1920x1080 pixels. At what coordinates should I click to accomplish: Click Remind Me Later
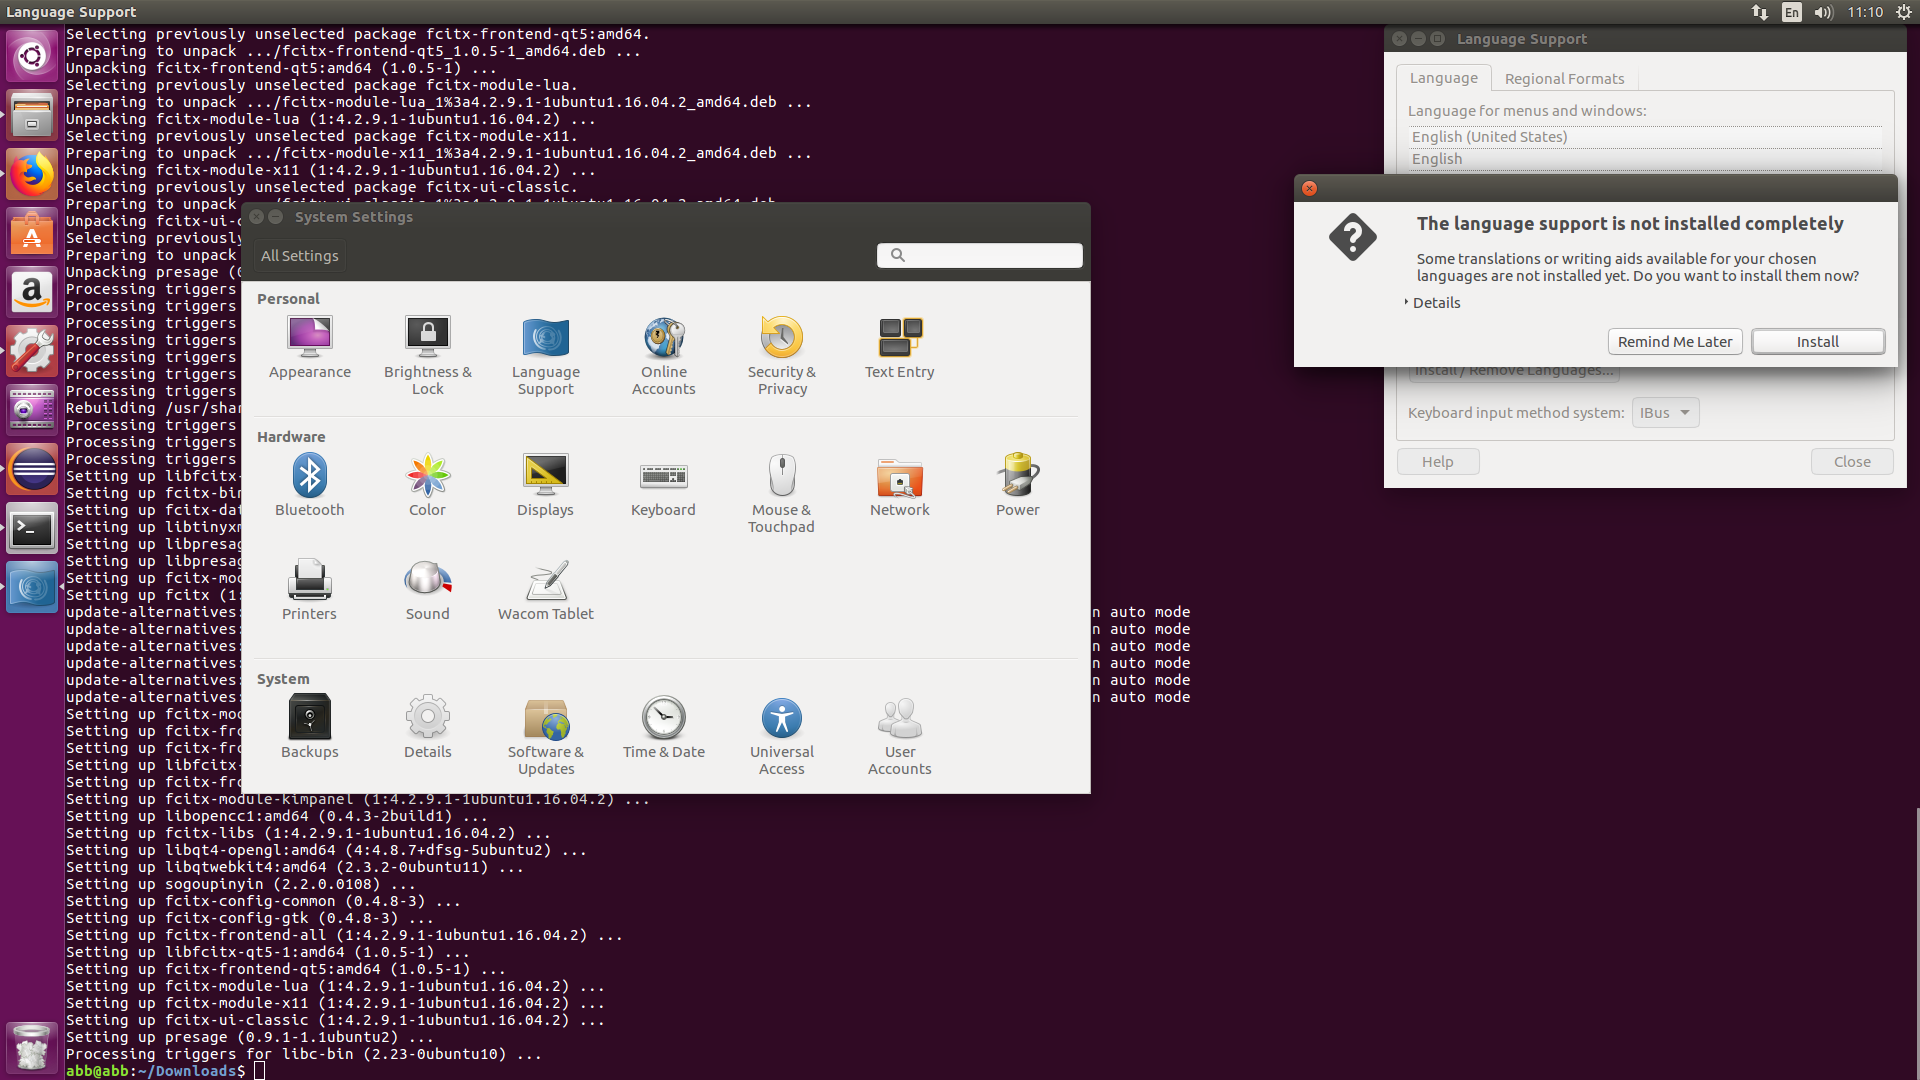pos(1675,341)
